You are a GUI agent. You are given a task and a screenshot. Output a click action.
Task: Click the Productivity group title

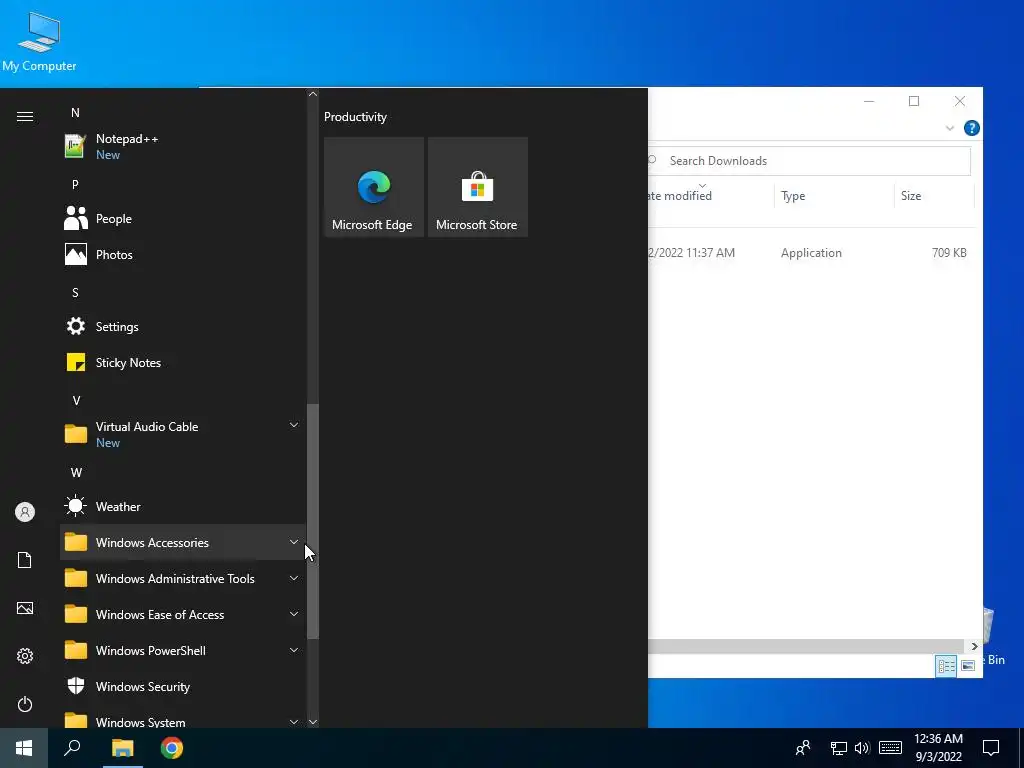click(x=355, y=117)
